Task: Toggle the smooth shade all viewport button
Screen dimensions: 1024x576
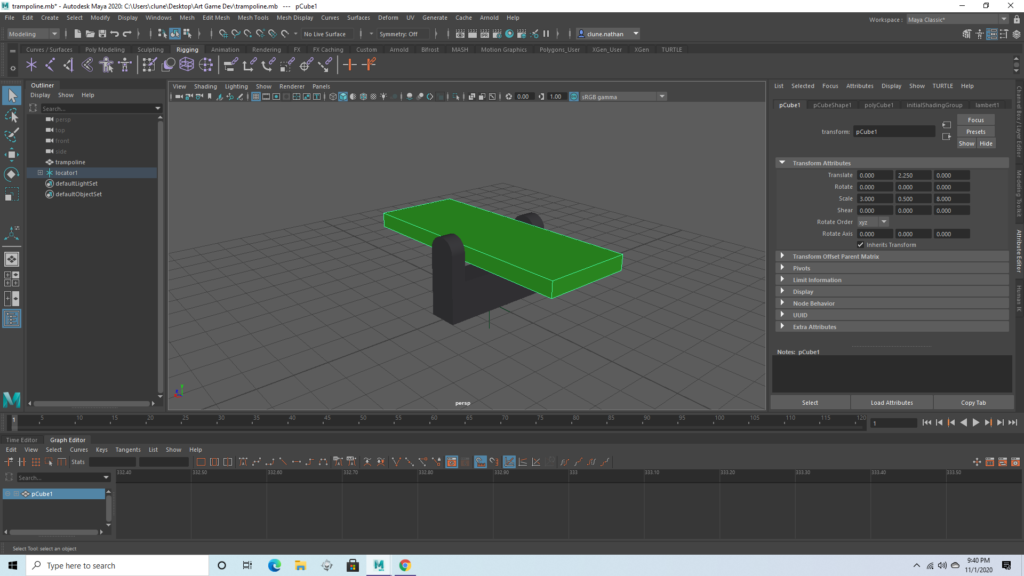Action: pyautogui.click(x=343, y=97)
